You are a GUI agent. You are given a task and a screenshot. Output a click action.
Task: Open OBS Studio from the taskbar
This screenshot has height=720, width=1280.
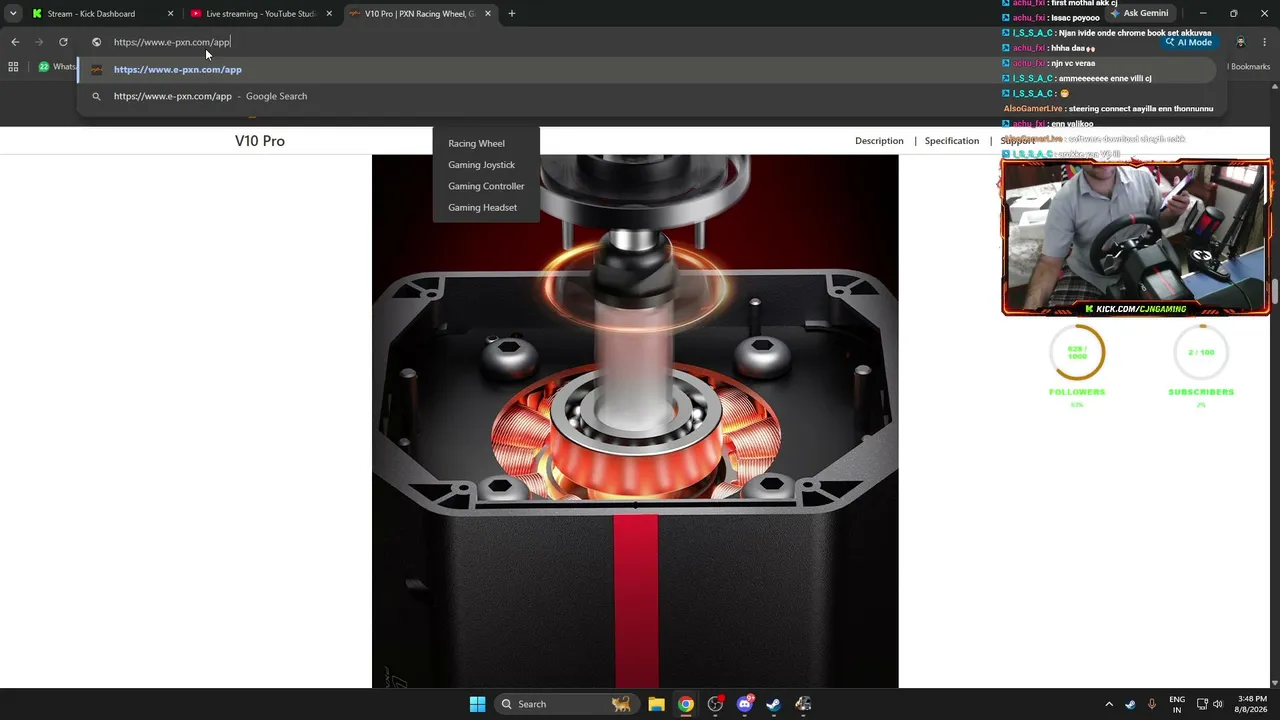tap(715, 704)
